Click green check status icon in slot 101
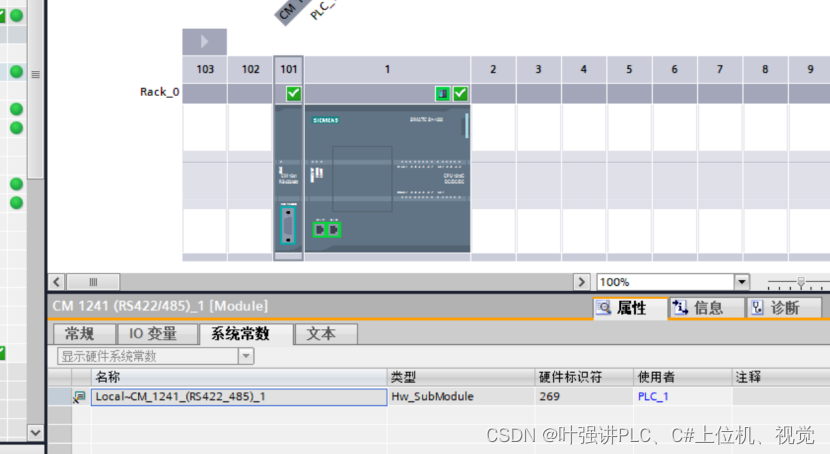Image resolution: width=830 pixels, height=454 pixels. [293, 94]
